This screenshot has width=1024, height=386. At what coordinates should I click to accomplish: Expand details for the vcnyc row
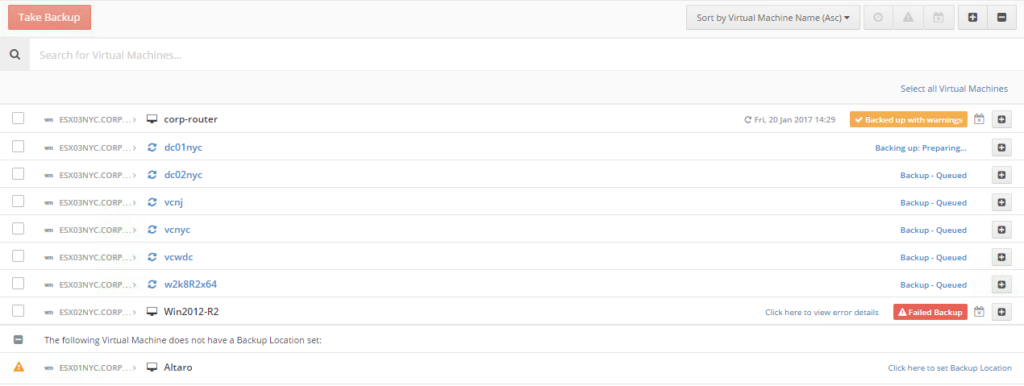click(x=1001, y=230)
